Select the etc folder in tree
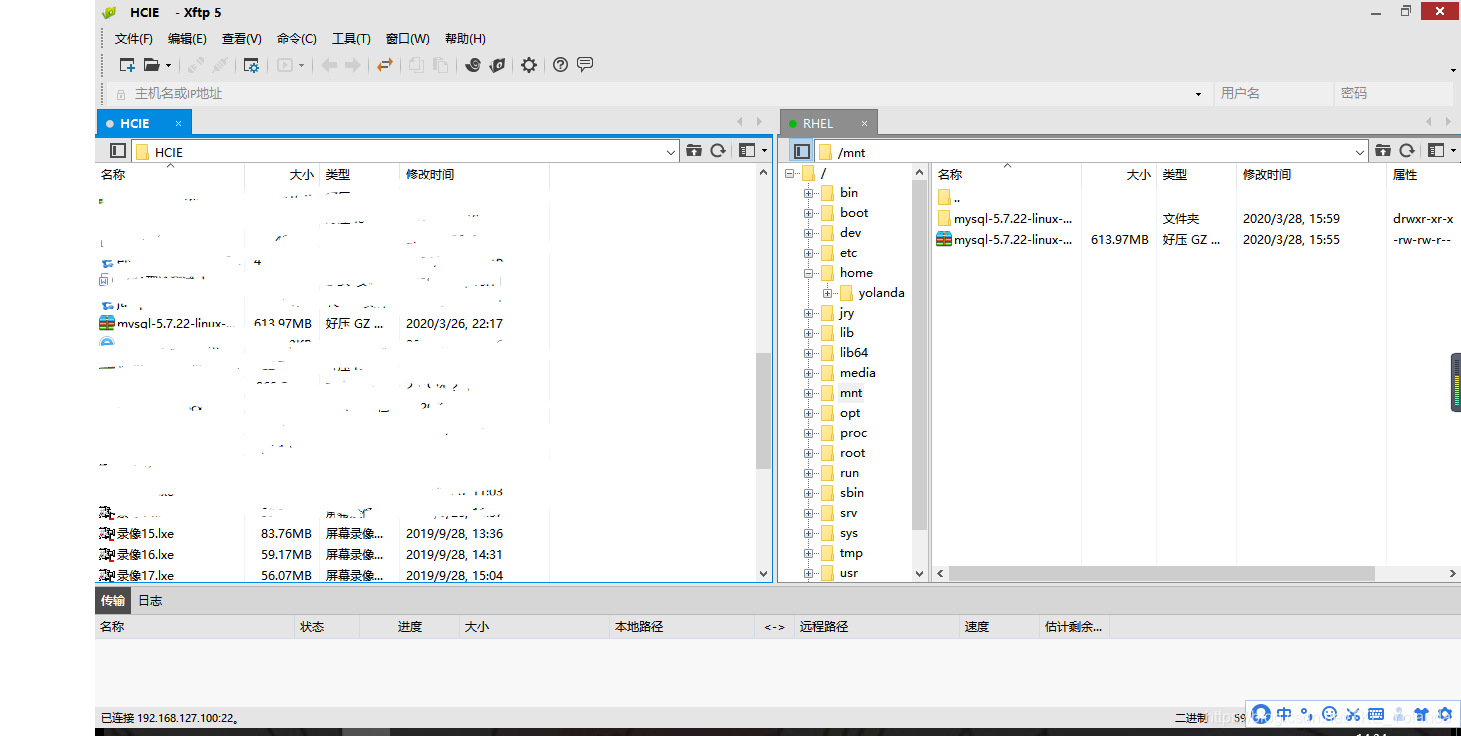This screenshot has height=736, width=1461. point(848,253)
